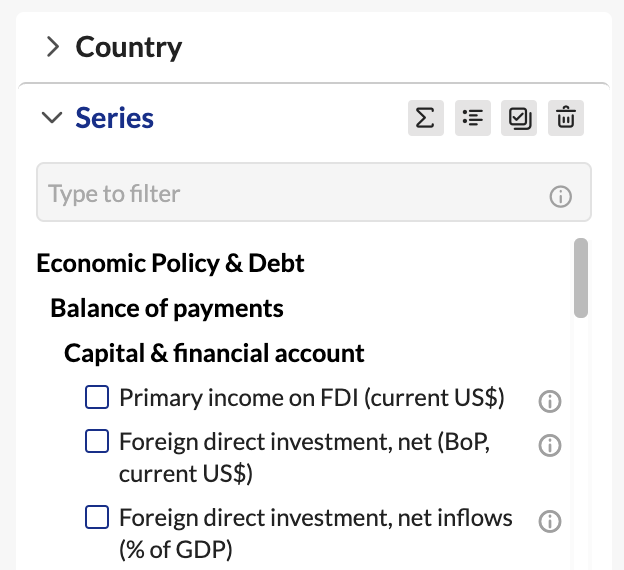Click the sigma aggregation icon in Series

(x=425, y=118)
